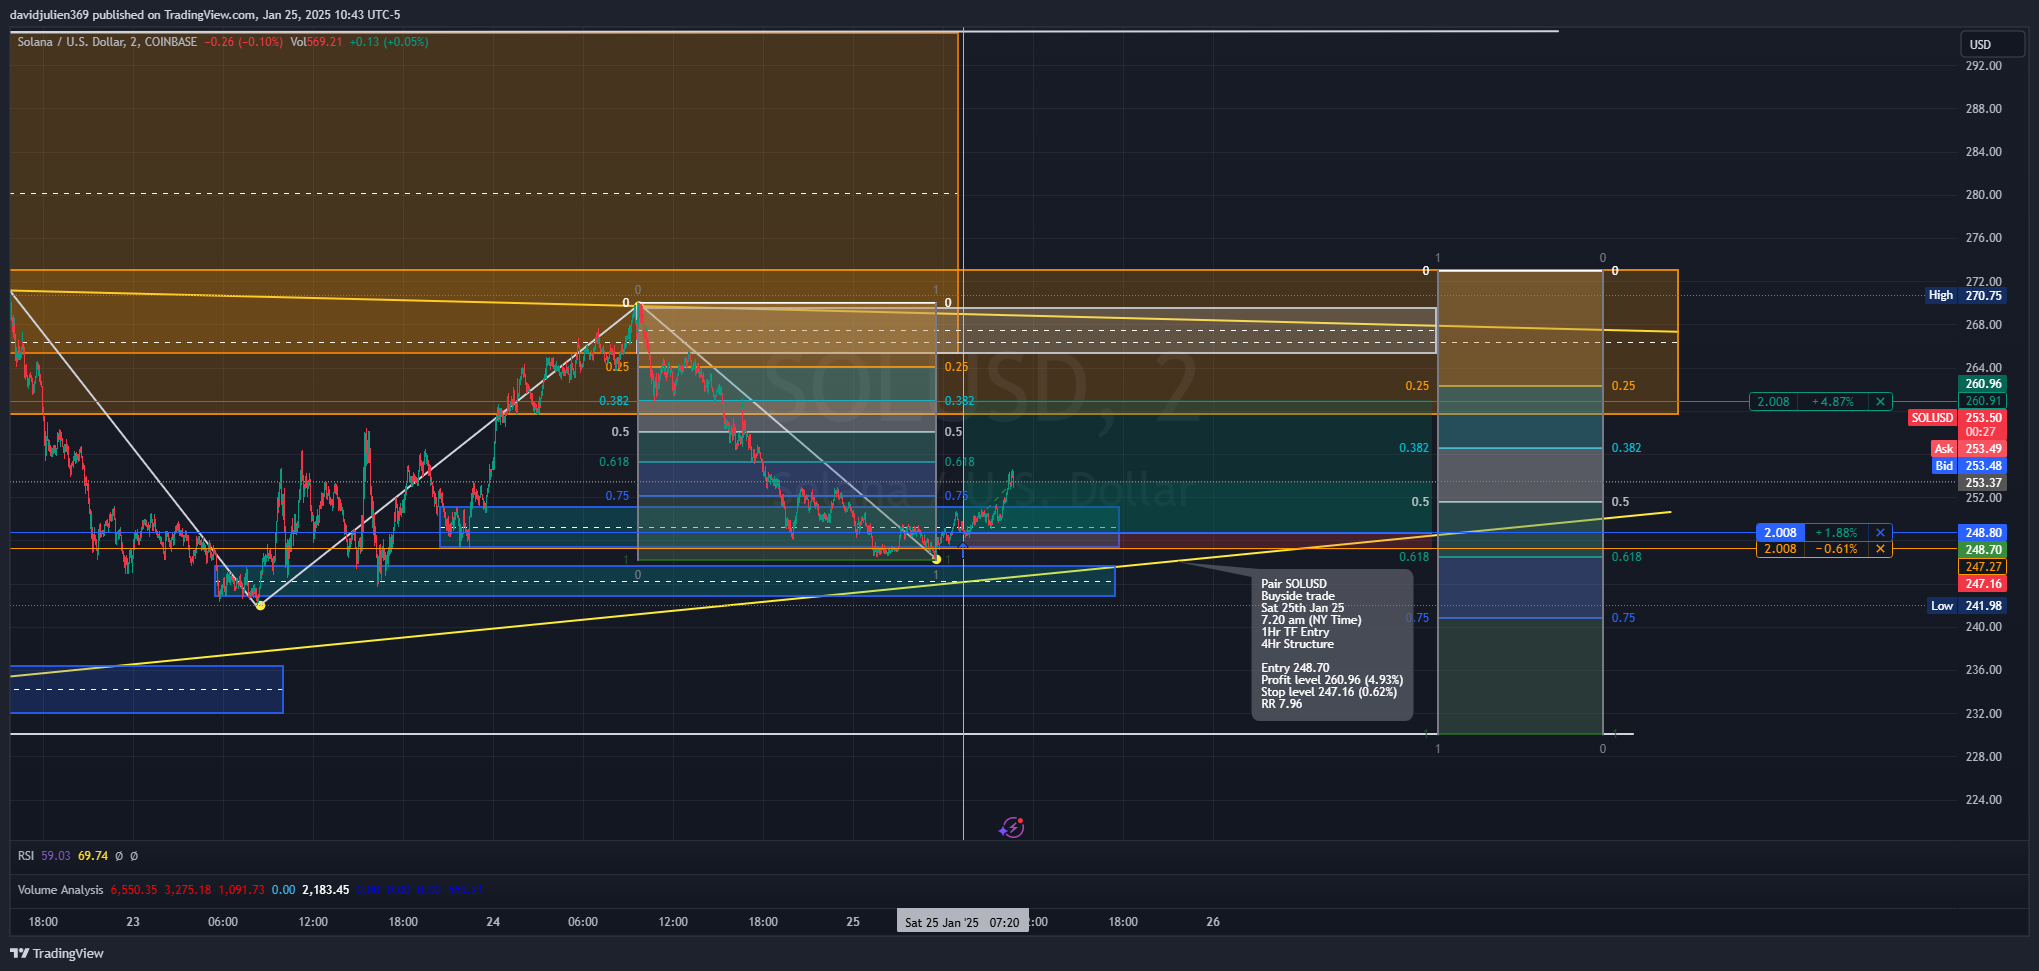Click the RSI value 59.03
This screenshot has width=2039, height=971.
pyautogui.click(x=56, y=856)
